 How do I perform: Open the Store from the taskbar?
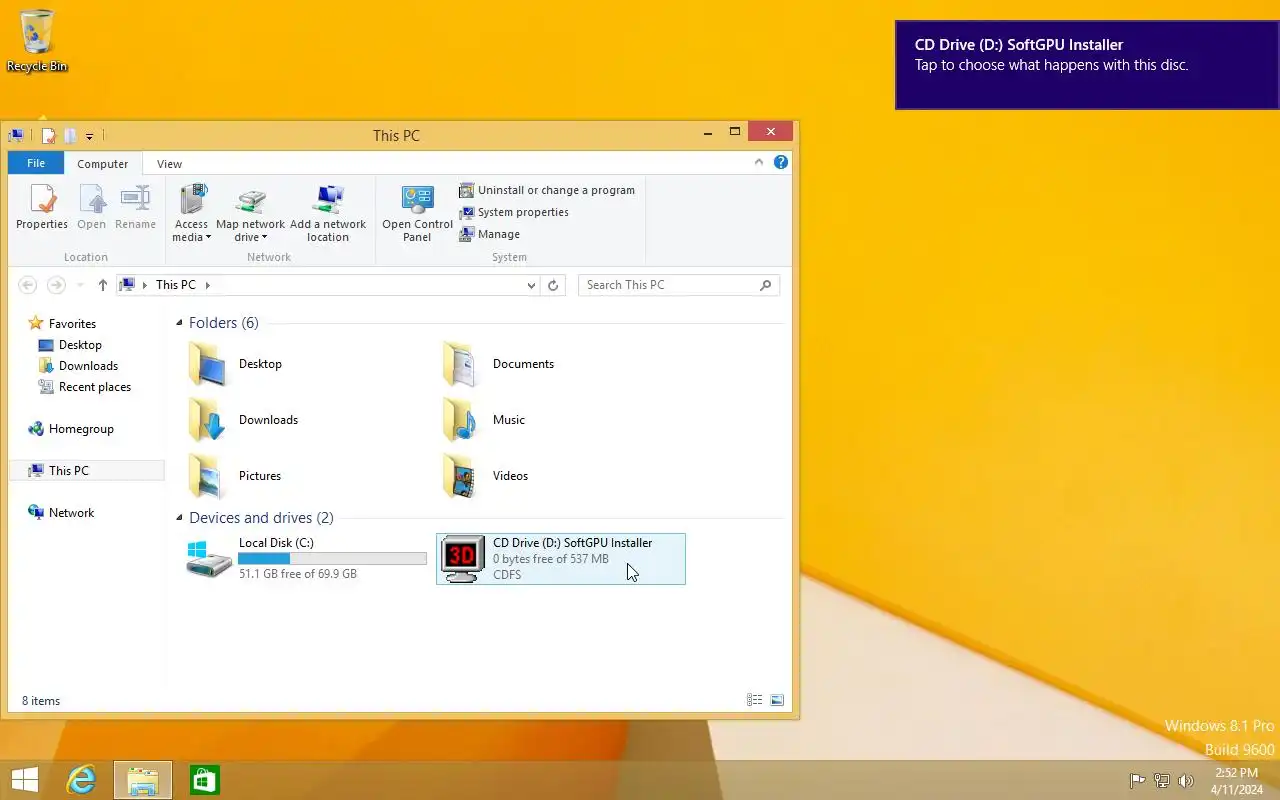pyautogui.click(x=204, y=780)
